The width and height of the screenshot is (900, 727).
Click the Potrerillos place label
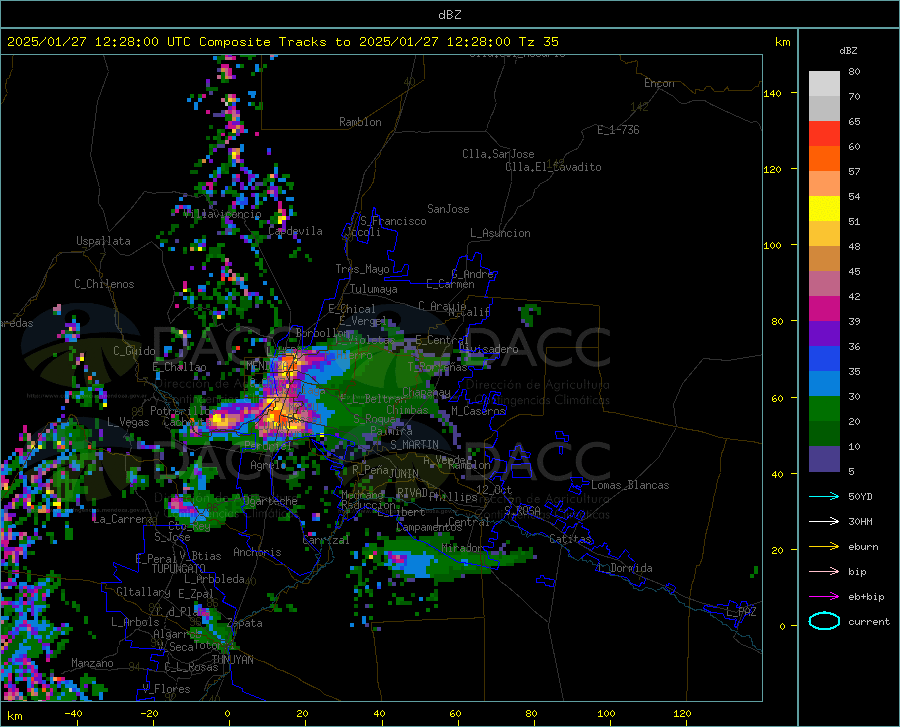[183, 411]
